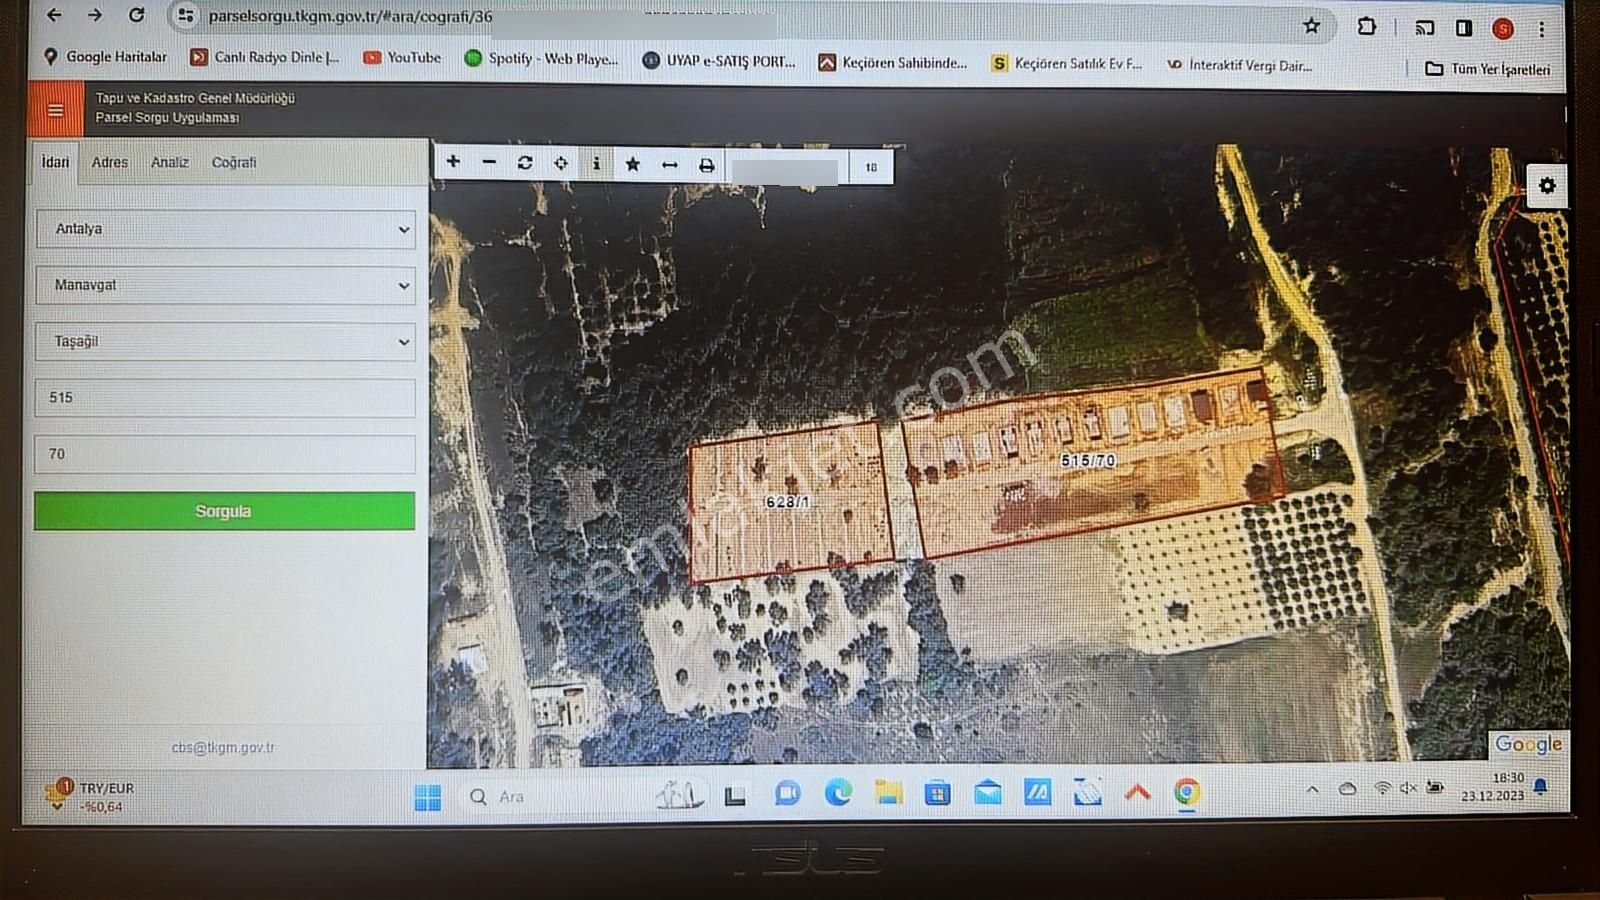
Task: Open the Manavgat district dropdown
Action: click(225, 285)
